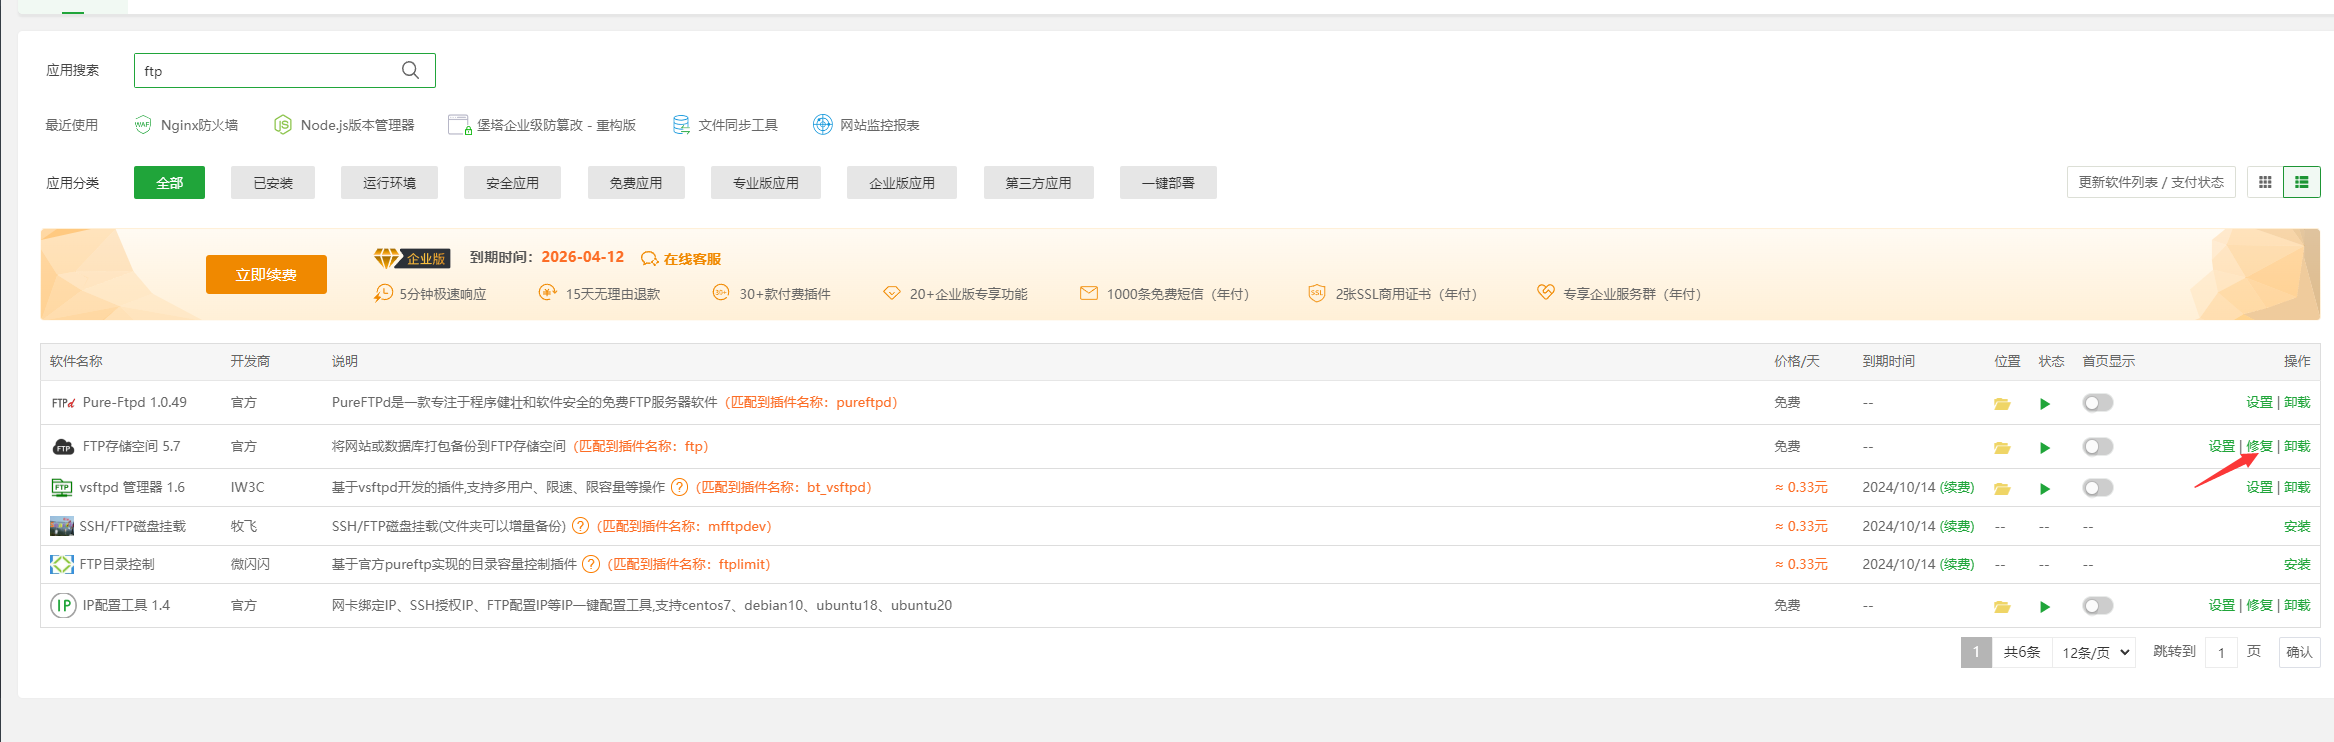Screen dimensions: 2334x742
Task: Click IP配置工具 status play icon
Action: point(2045,607)
